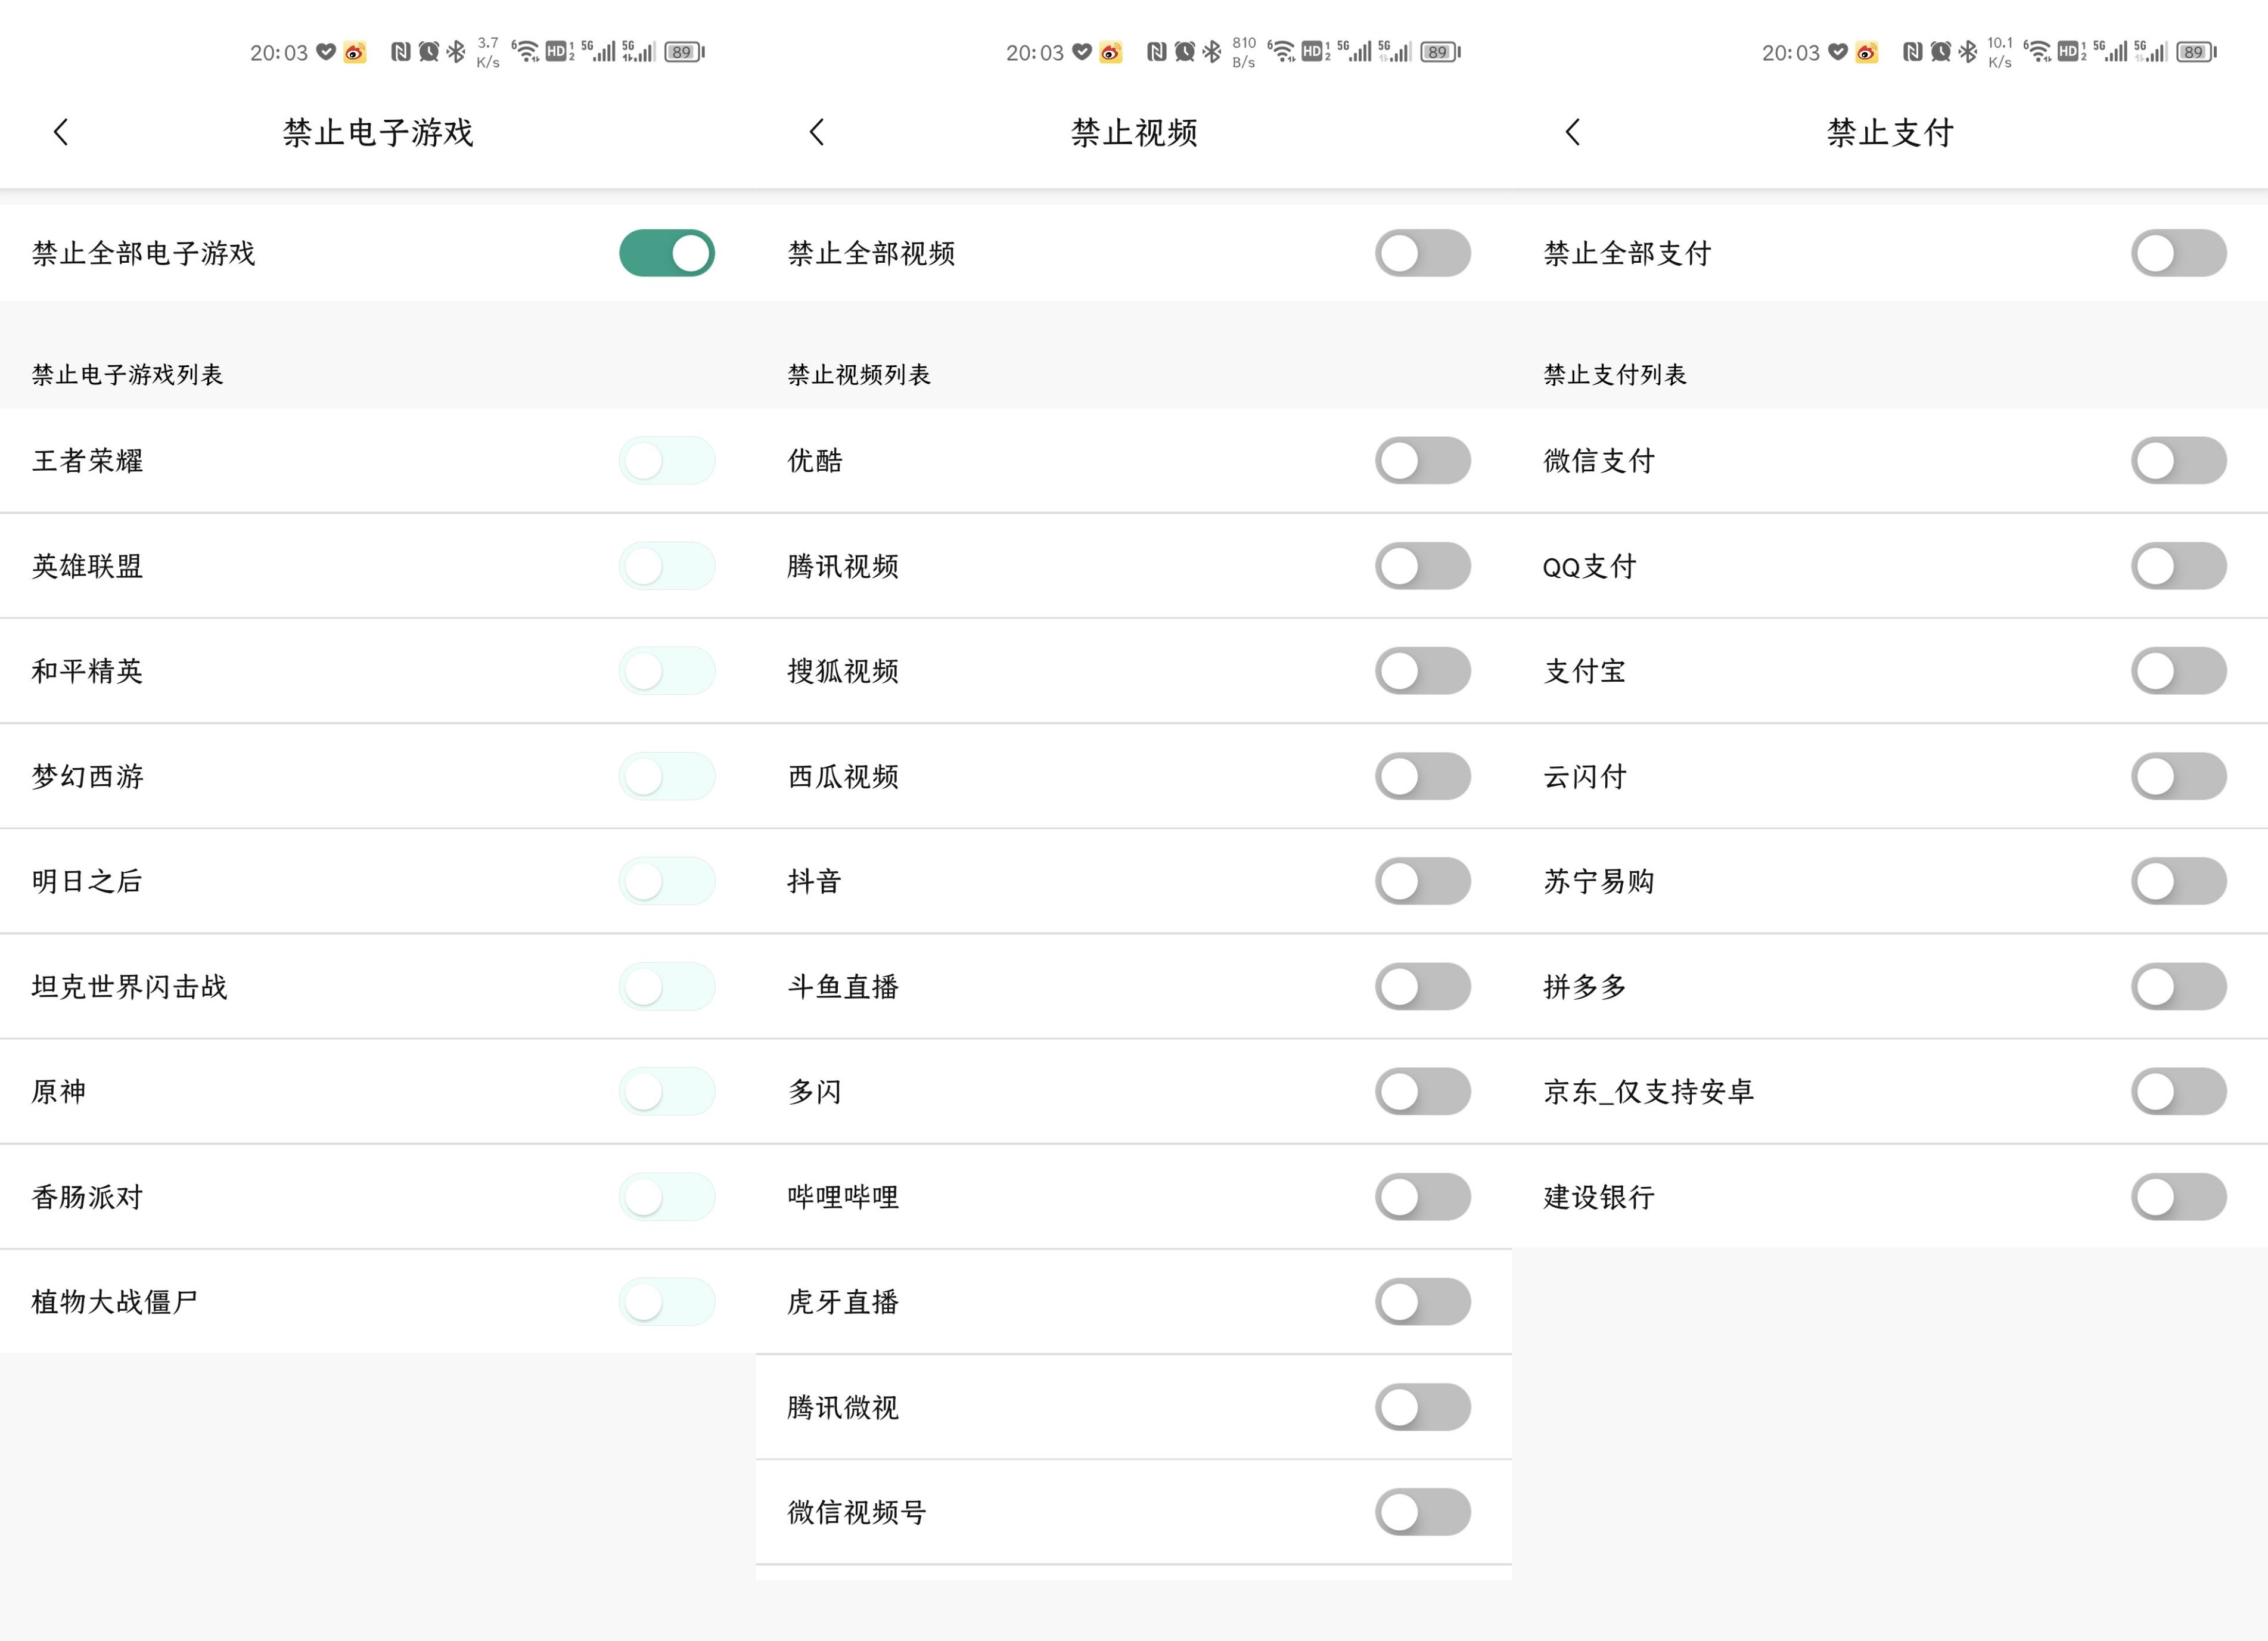Go back from the 禁止支付 screen
Viewport: 2268px width, 1641px height.
click(1573, 132)
